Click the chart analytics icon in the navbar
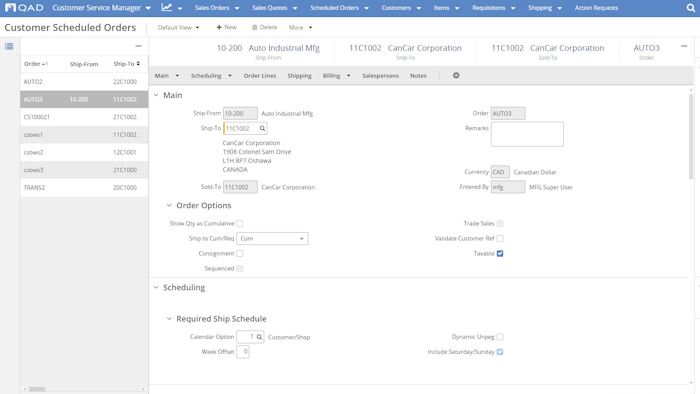The height and width of the screenshot is (394, 700). tap(167, 7)
